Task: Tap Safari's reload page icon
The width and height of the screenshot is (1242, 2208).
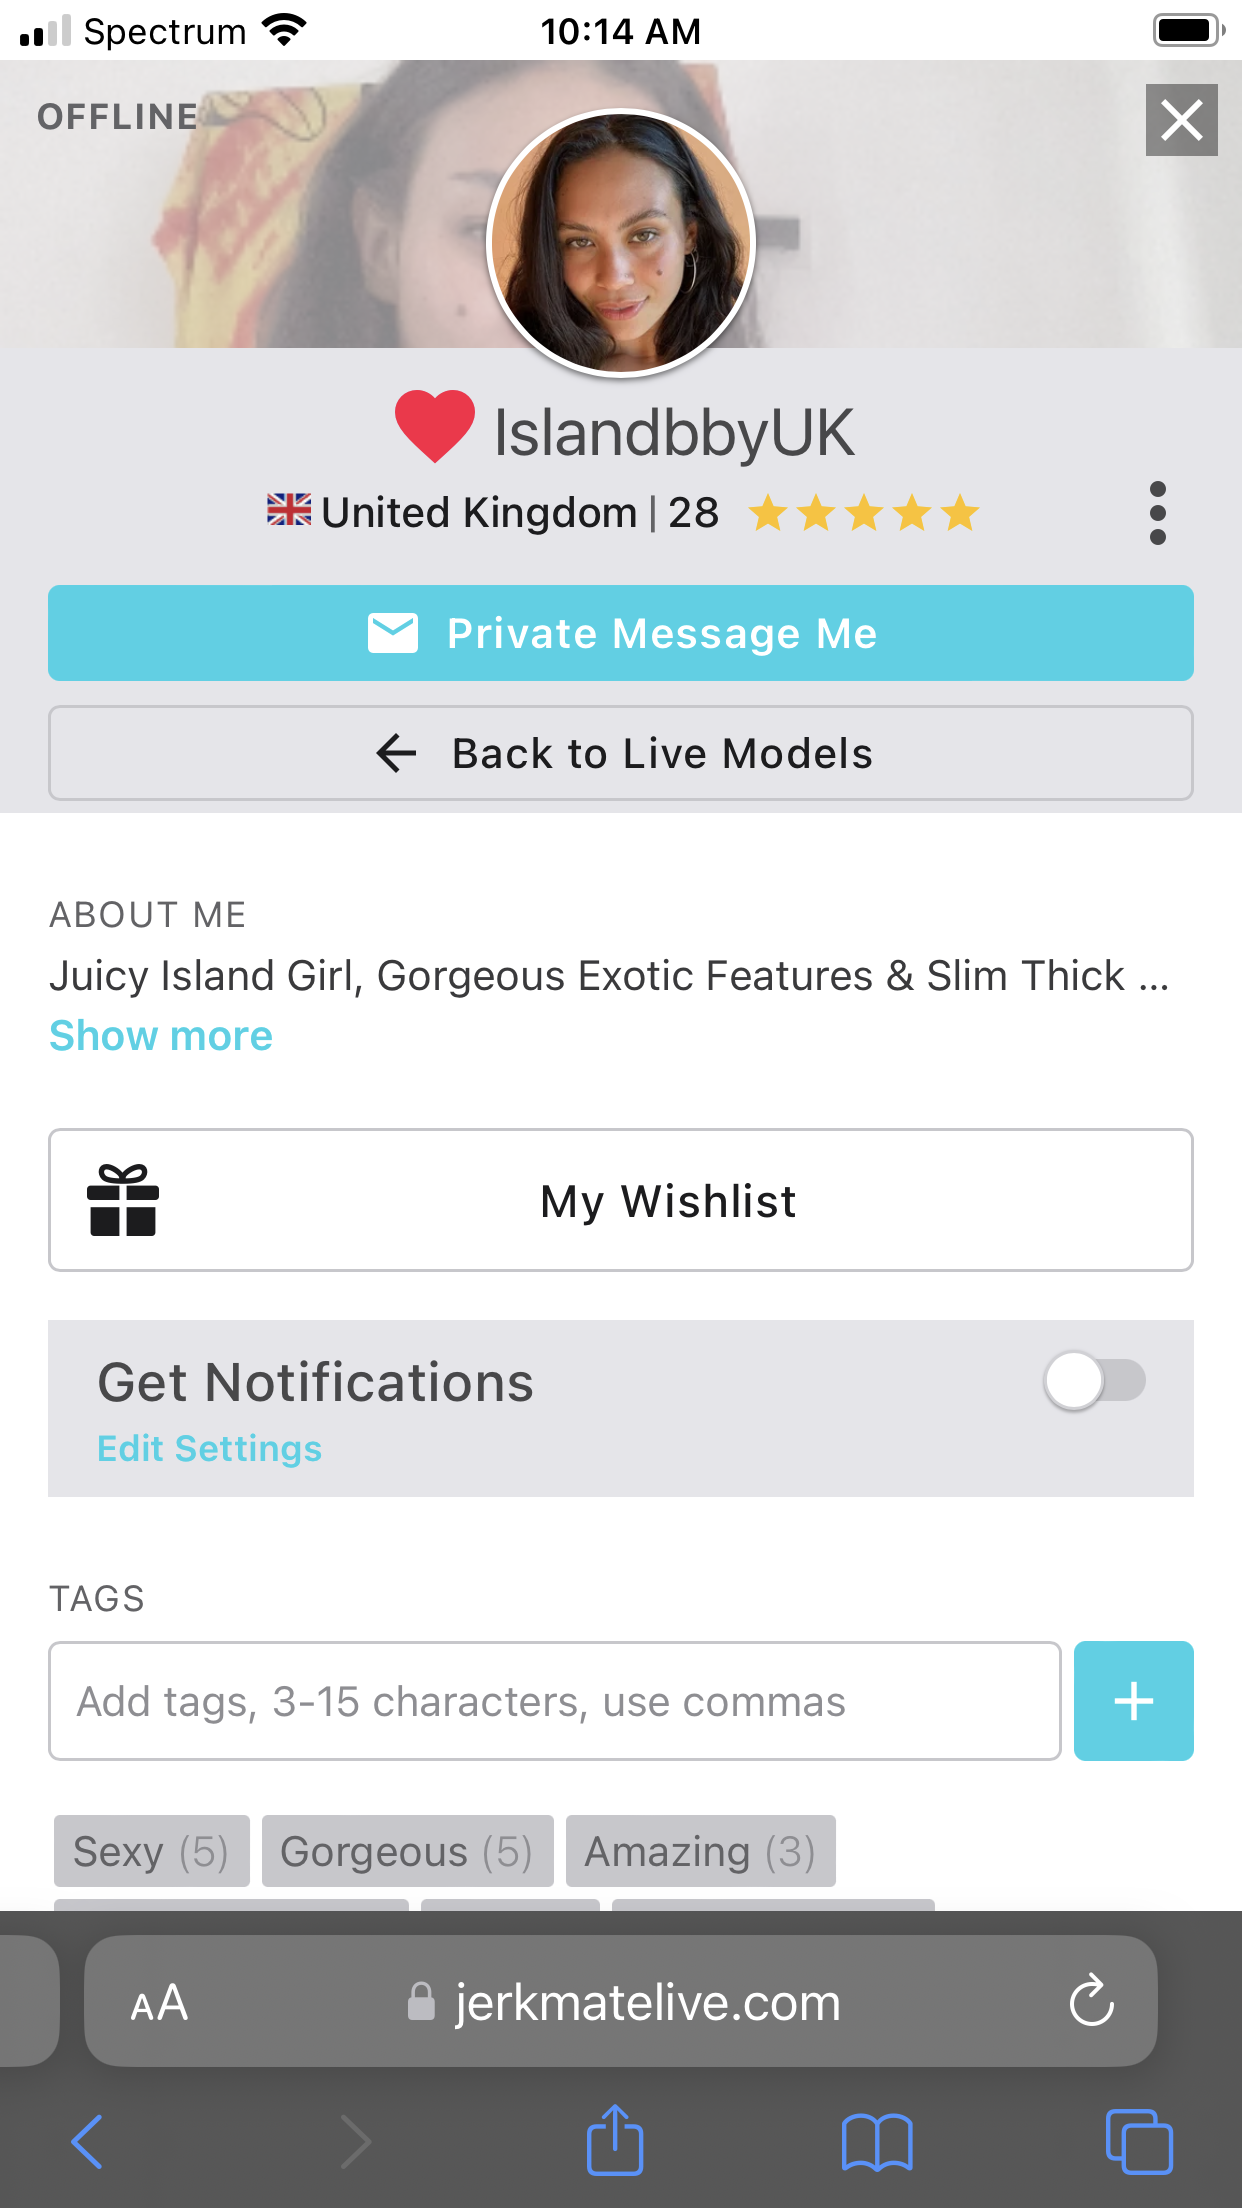Action: [1091, 2001]
